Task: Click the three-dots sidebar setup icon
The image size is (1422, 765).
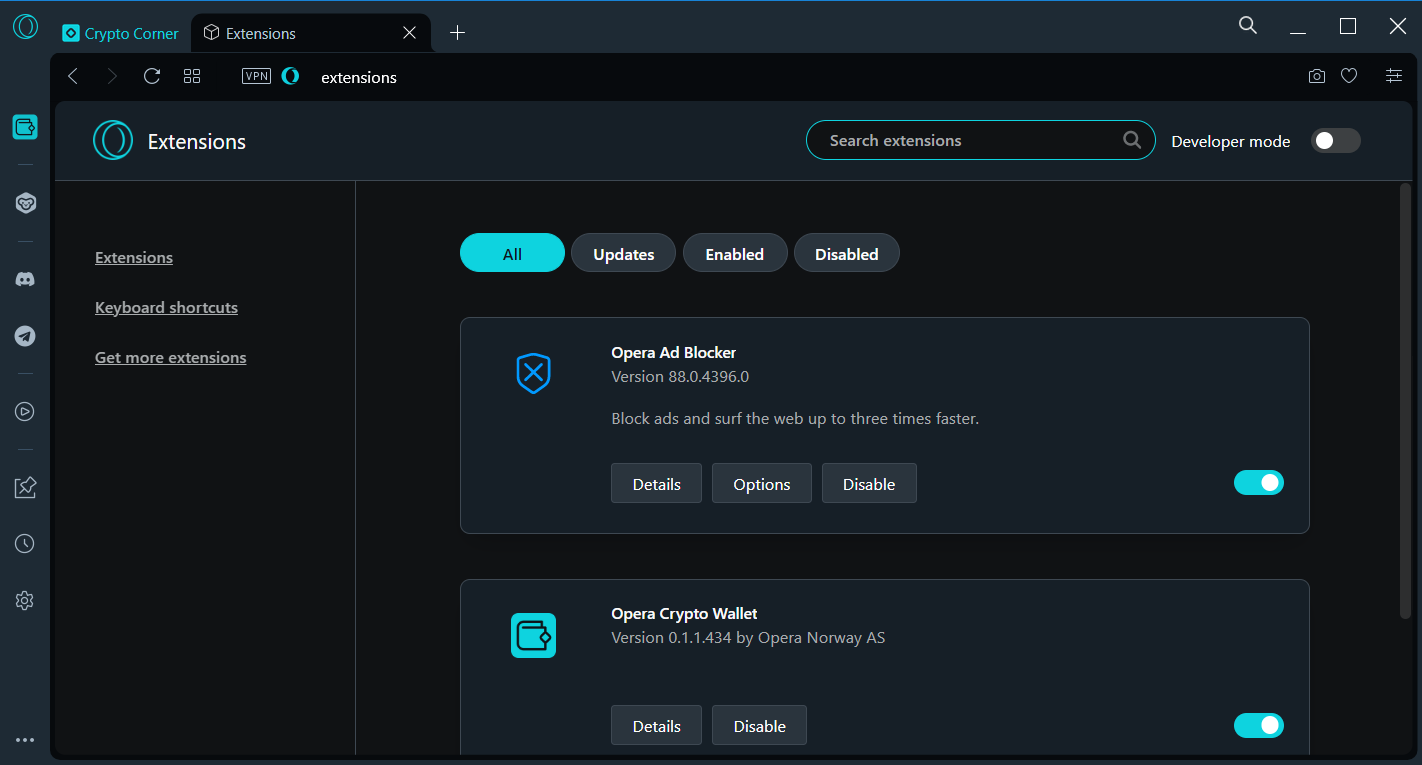Action: (x=25, y=741)
